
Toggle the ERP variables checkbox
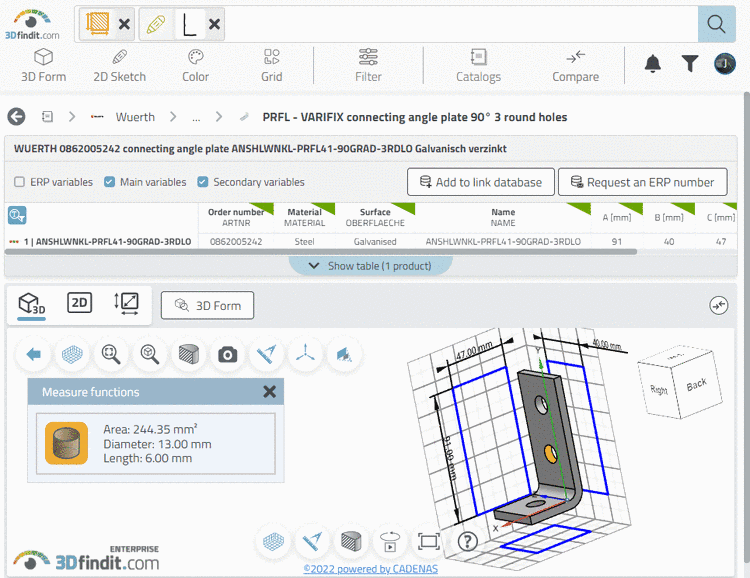pos(20,182)
